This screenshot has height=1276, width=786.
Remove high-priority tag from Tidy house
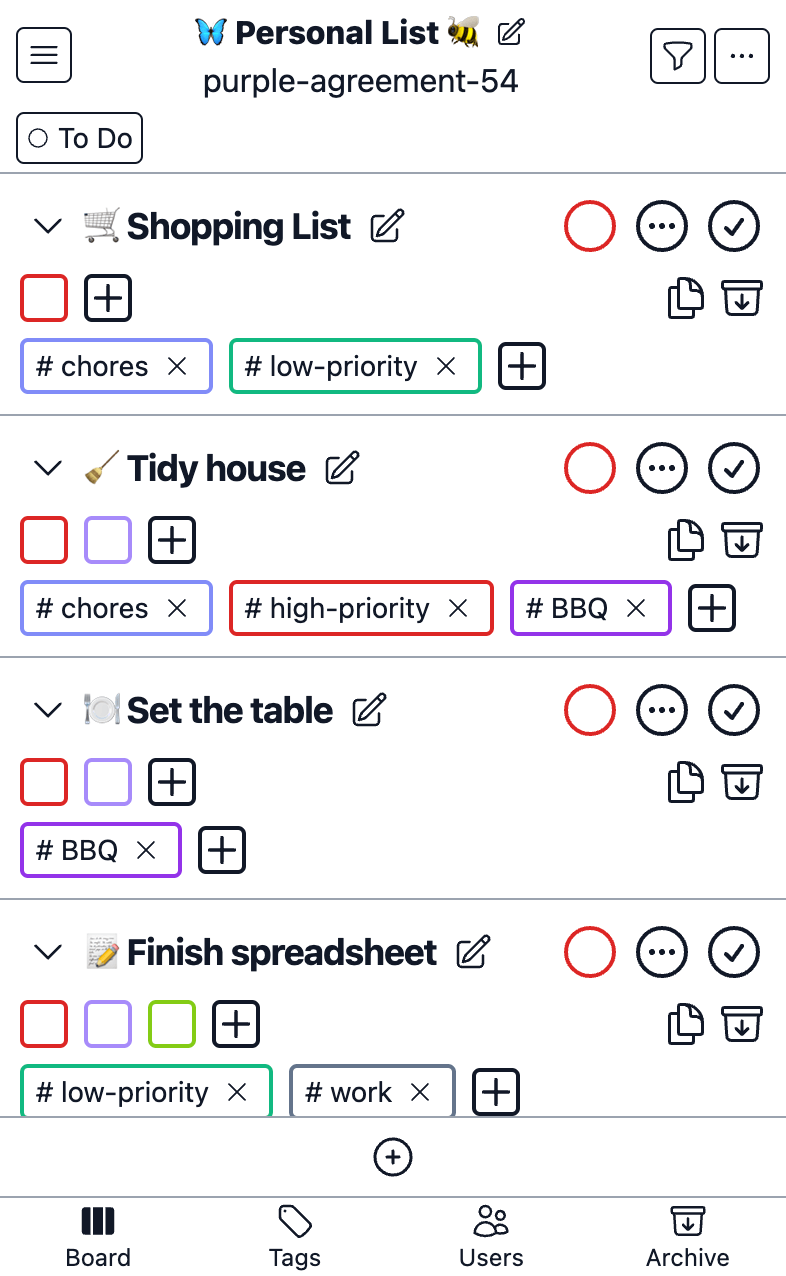pyautogui.click(x=458, y=608)
